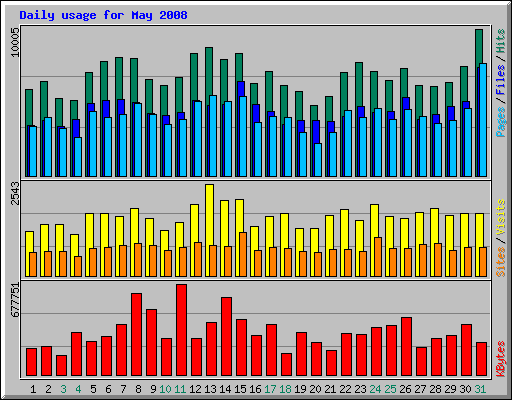The height and width of the screenshot is (400, 512).
Task: Click day 3 on the x-axis
Action: (x=63, y=389)
